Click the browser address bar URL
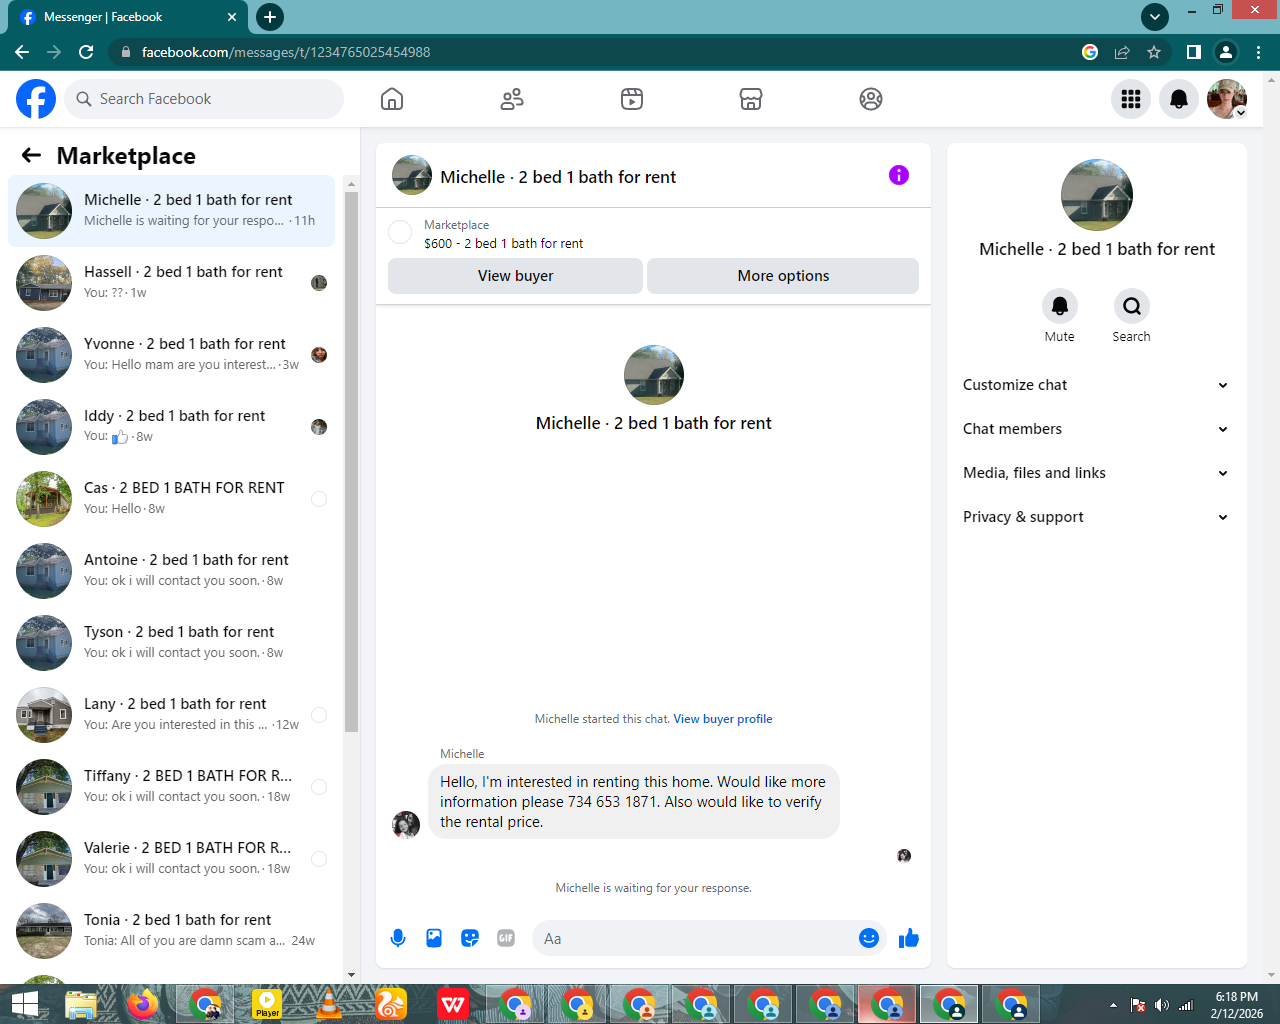 click(x=286, y=52)
